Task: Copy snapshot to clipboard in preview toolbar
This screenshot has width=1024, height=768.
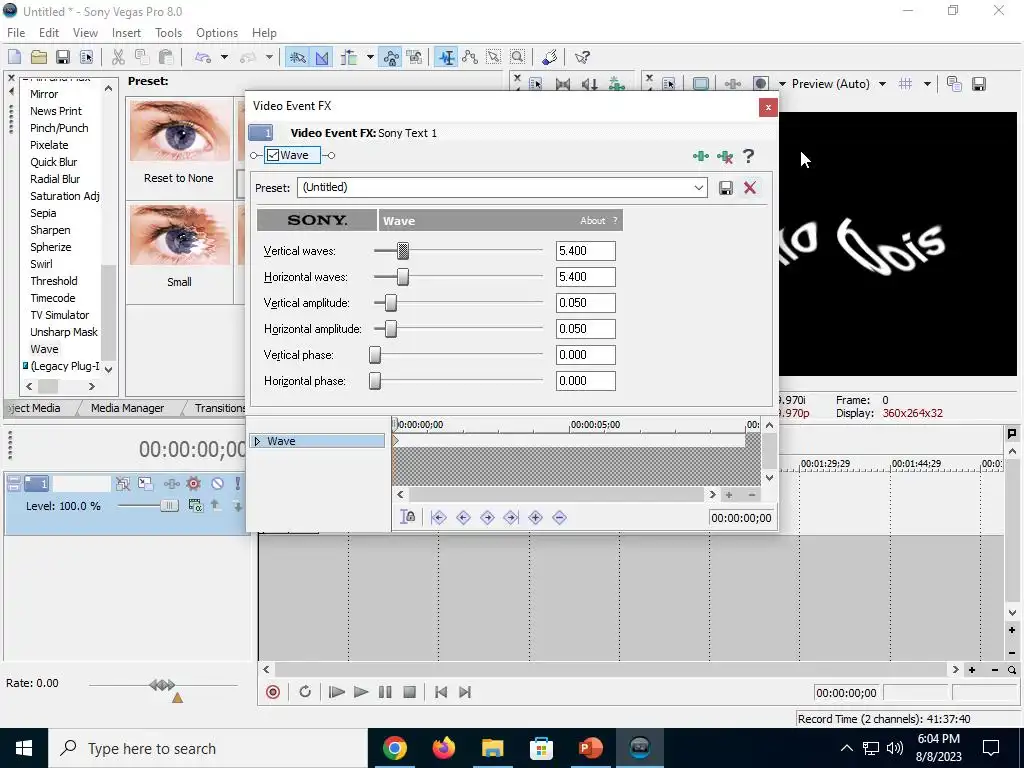Action: click(x=954, y=84)
